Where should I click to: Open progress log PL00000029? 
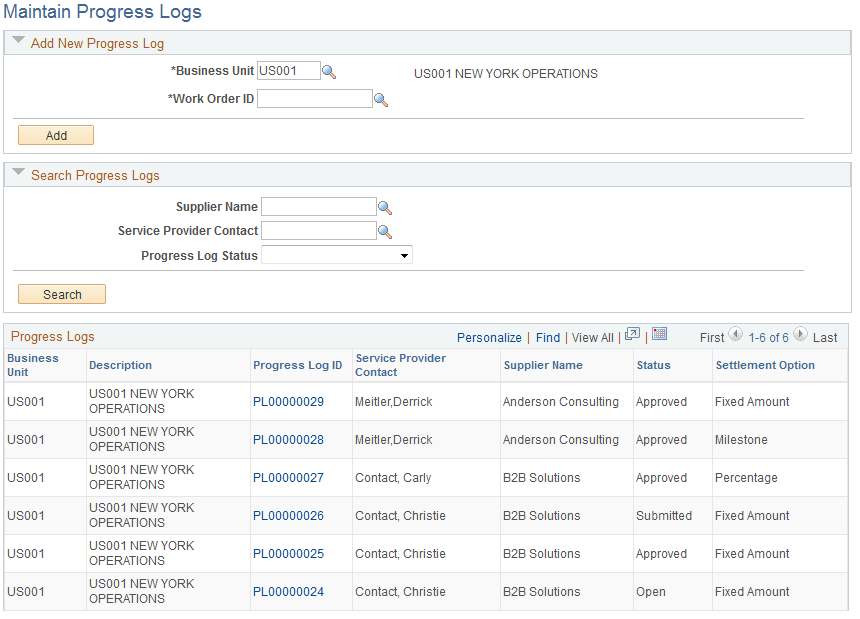click(287, 401)
